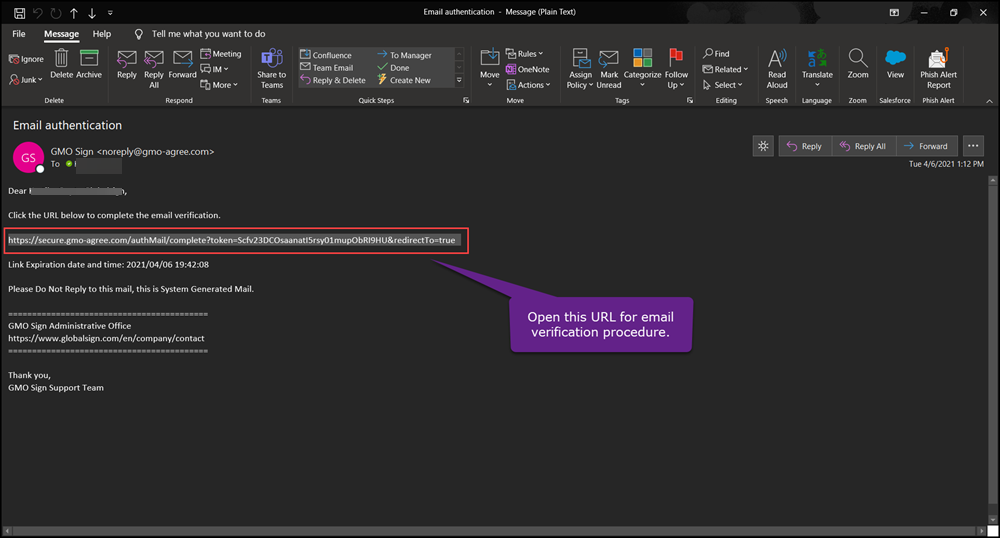The image size is (1000, 538).
Task: Click the horizontal scrollbar at the bottom
Action: click(492, 531)
